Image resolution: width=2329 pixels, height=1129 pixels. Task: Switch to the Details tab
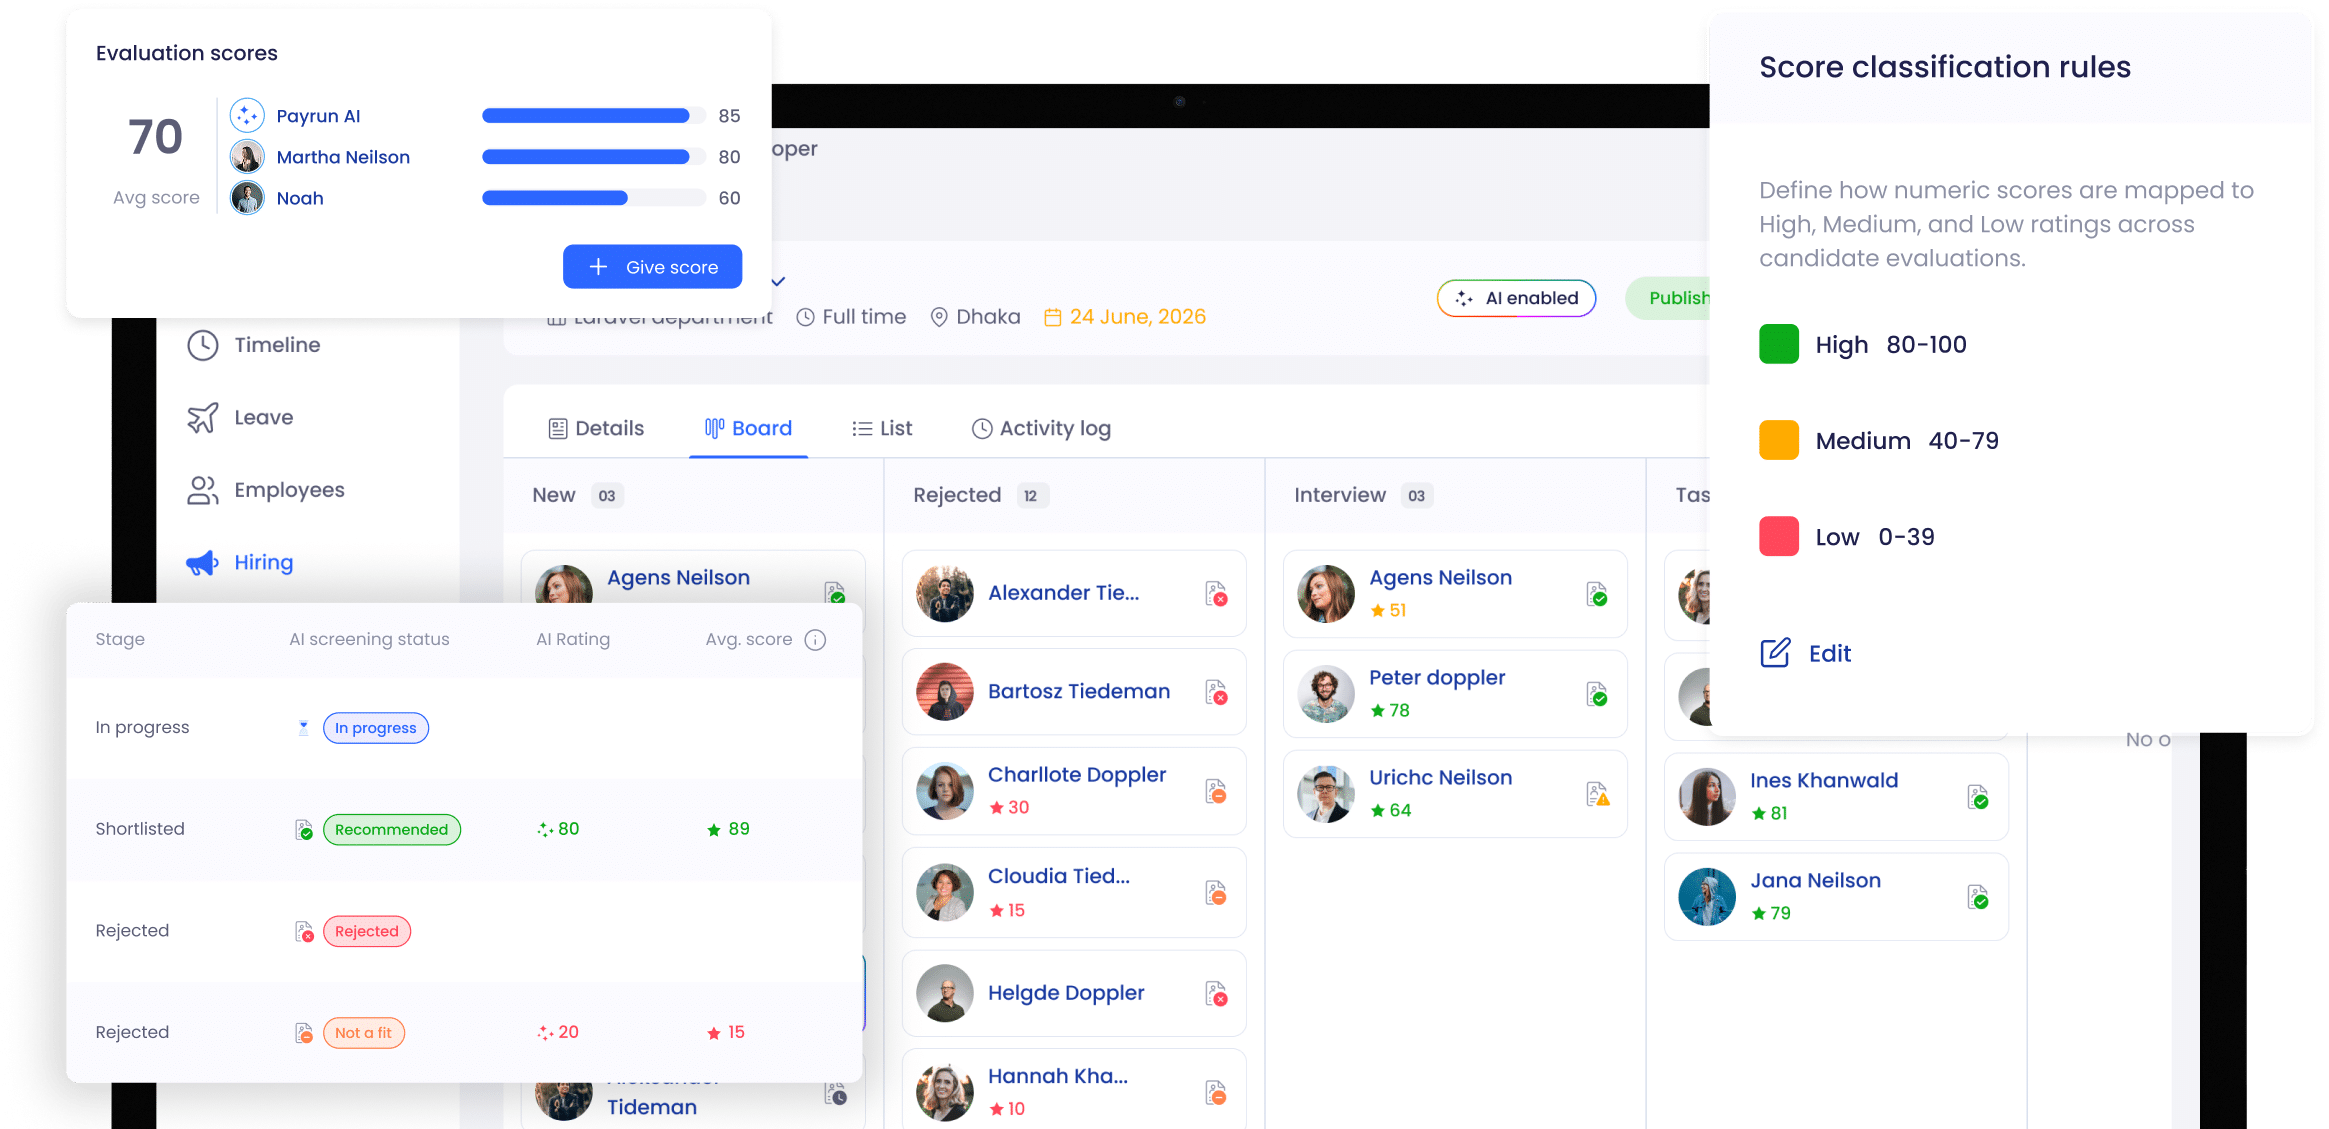(596, 429)
